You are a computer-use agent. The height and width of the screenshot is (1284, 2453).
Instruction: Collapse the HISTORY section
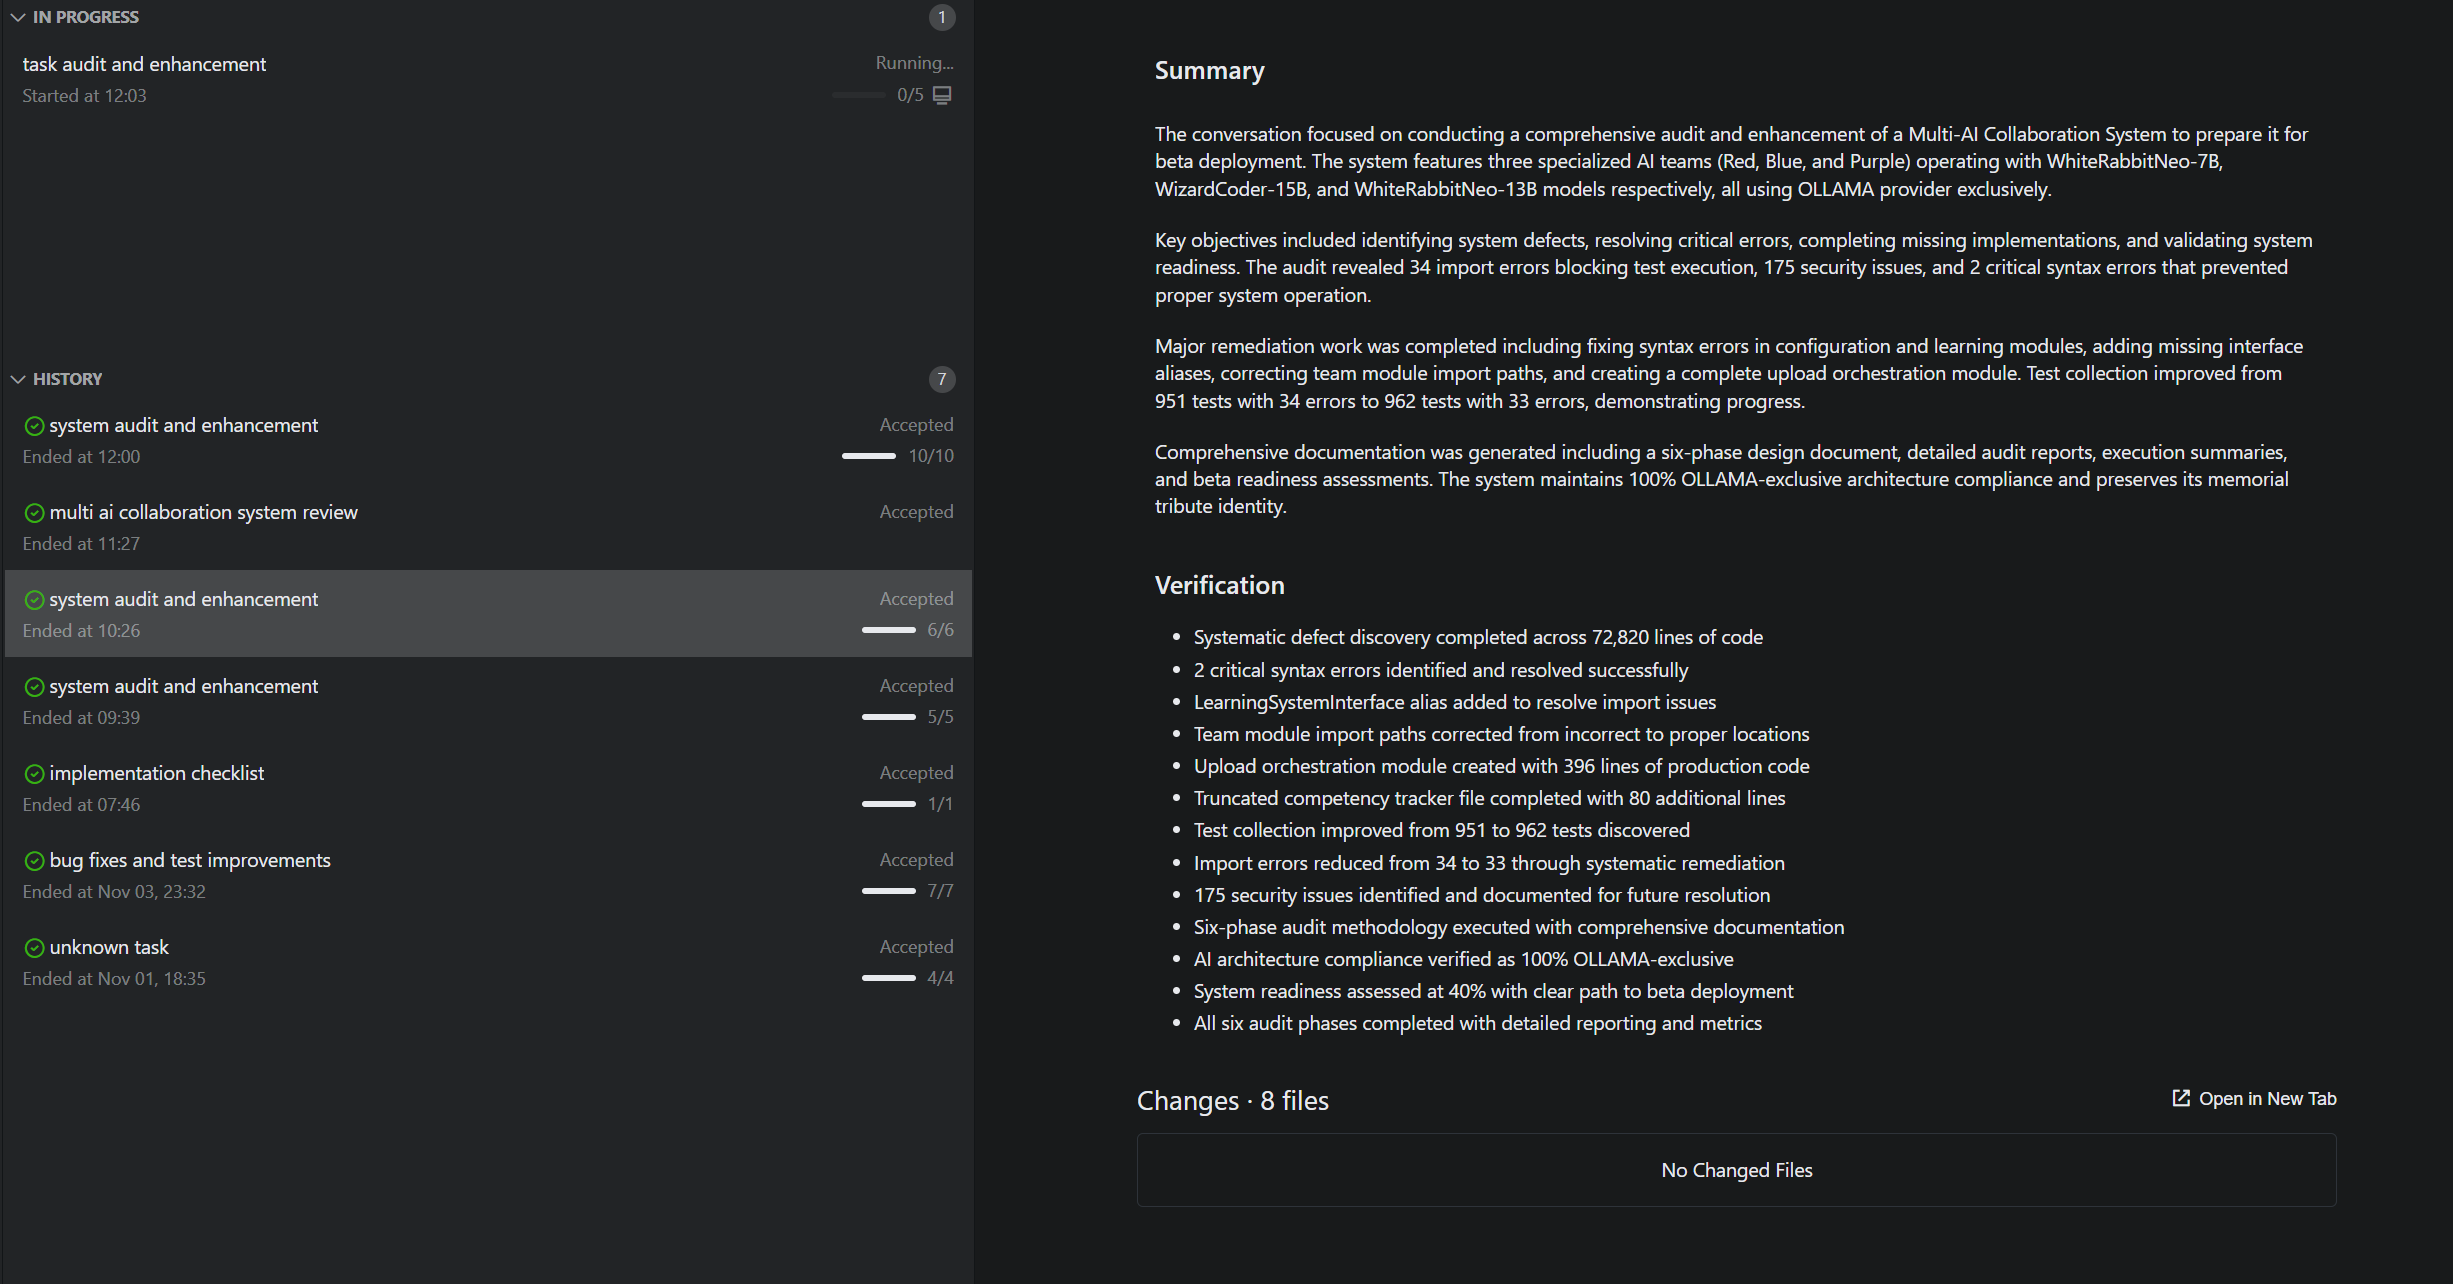pos(18,379)
